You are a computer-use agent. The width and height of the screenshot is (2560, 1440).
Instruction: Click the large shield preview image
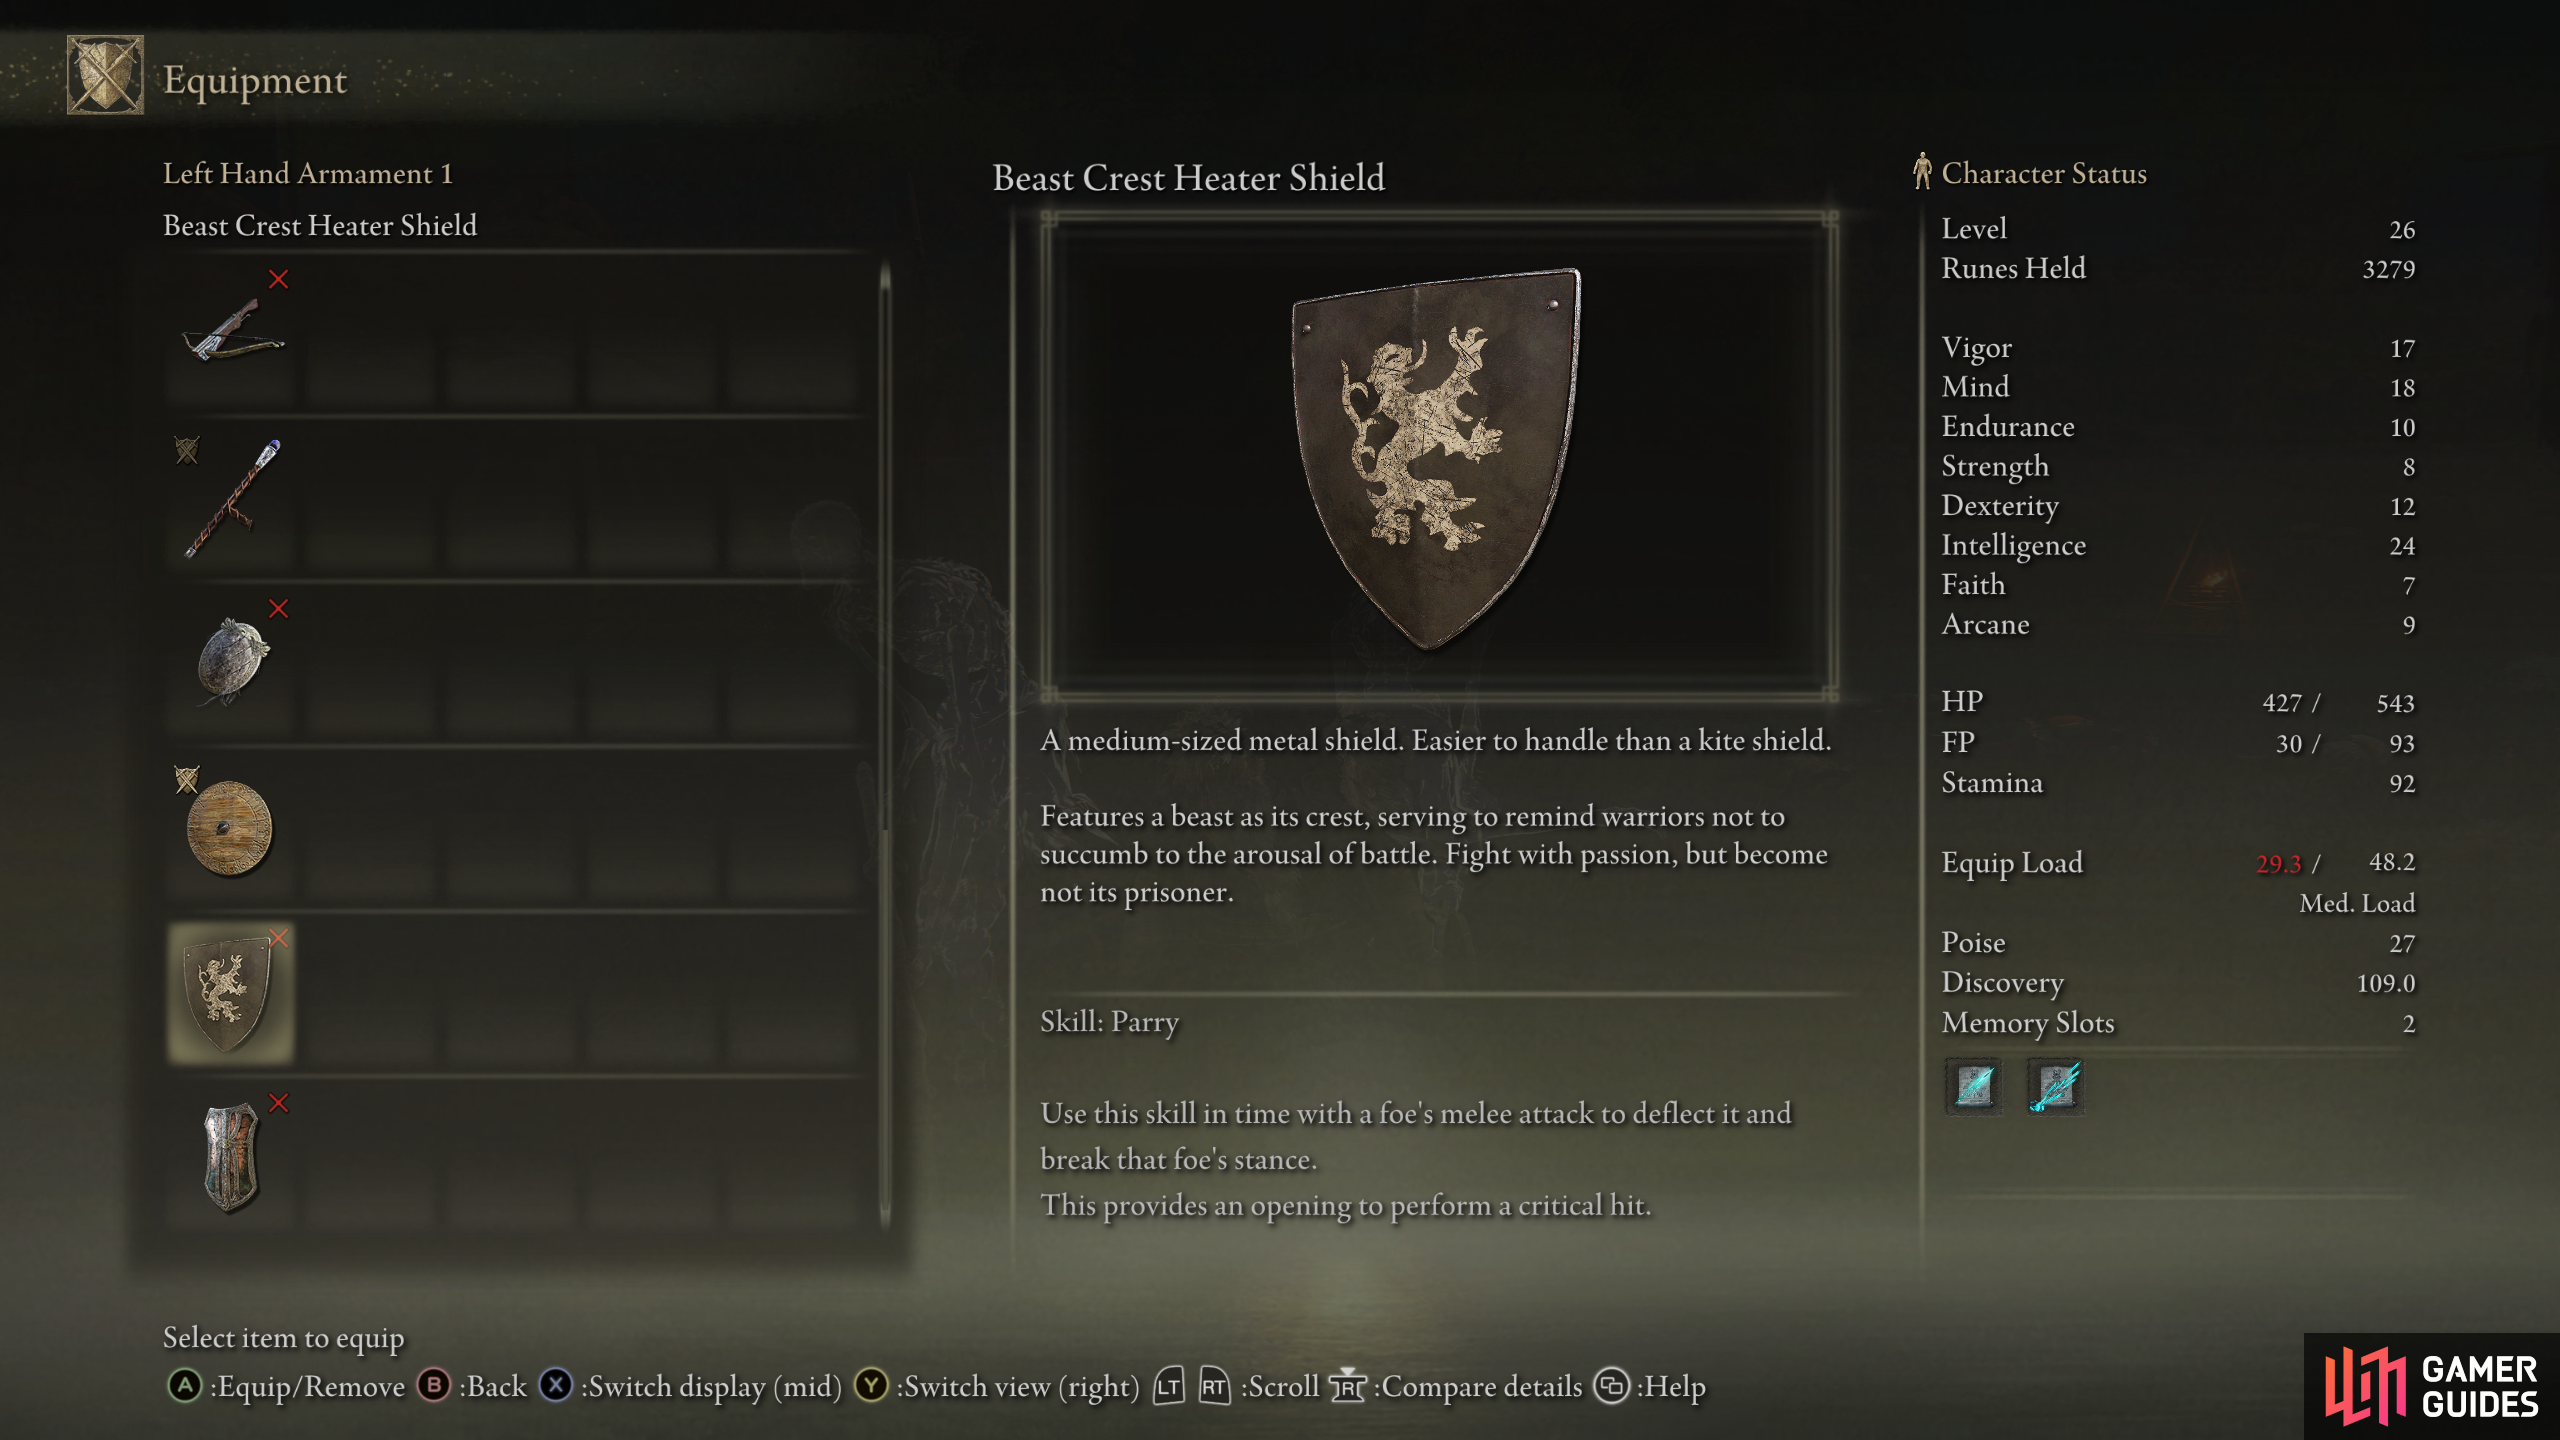(x=1437, y=455)
